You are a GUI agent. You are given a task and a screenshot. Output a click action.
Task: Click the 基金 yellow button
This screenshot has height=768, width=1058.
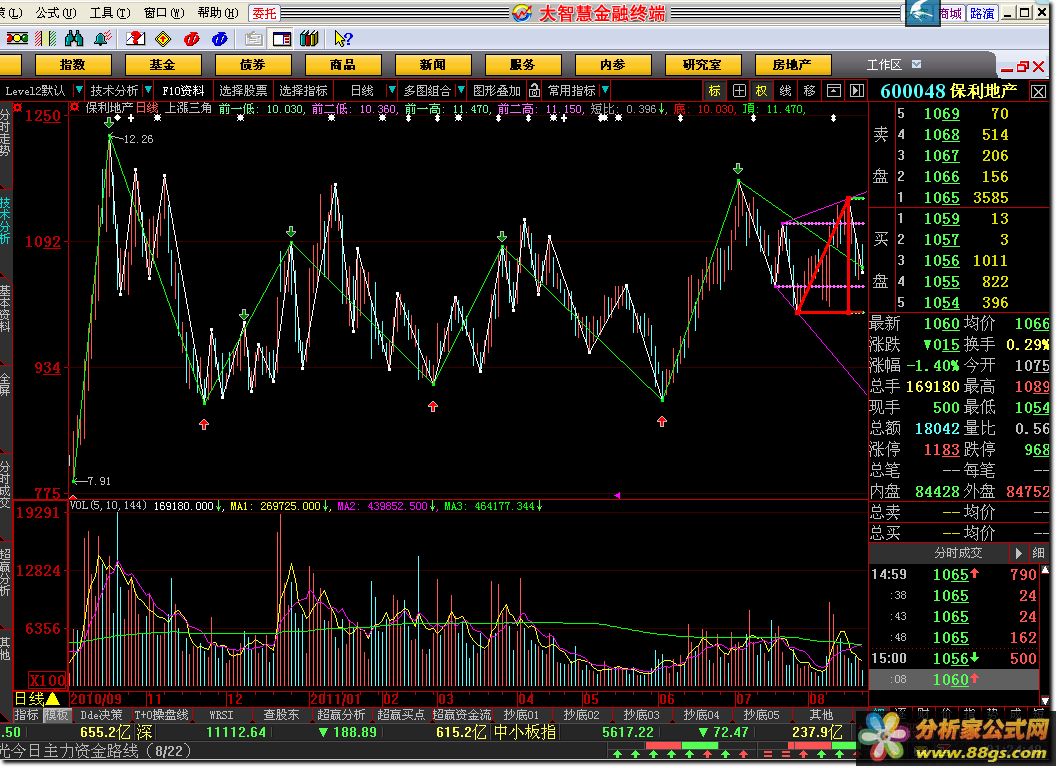(163, 65)
